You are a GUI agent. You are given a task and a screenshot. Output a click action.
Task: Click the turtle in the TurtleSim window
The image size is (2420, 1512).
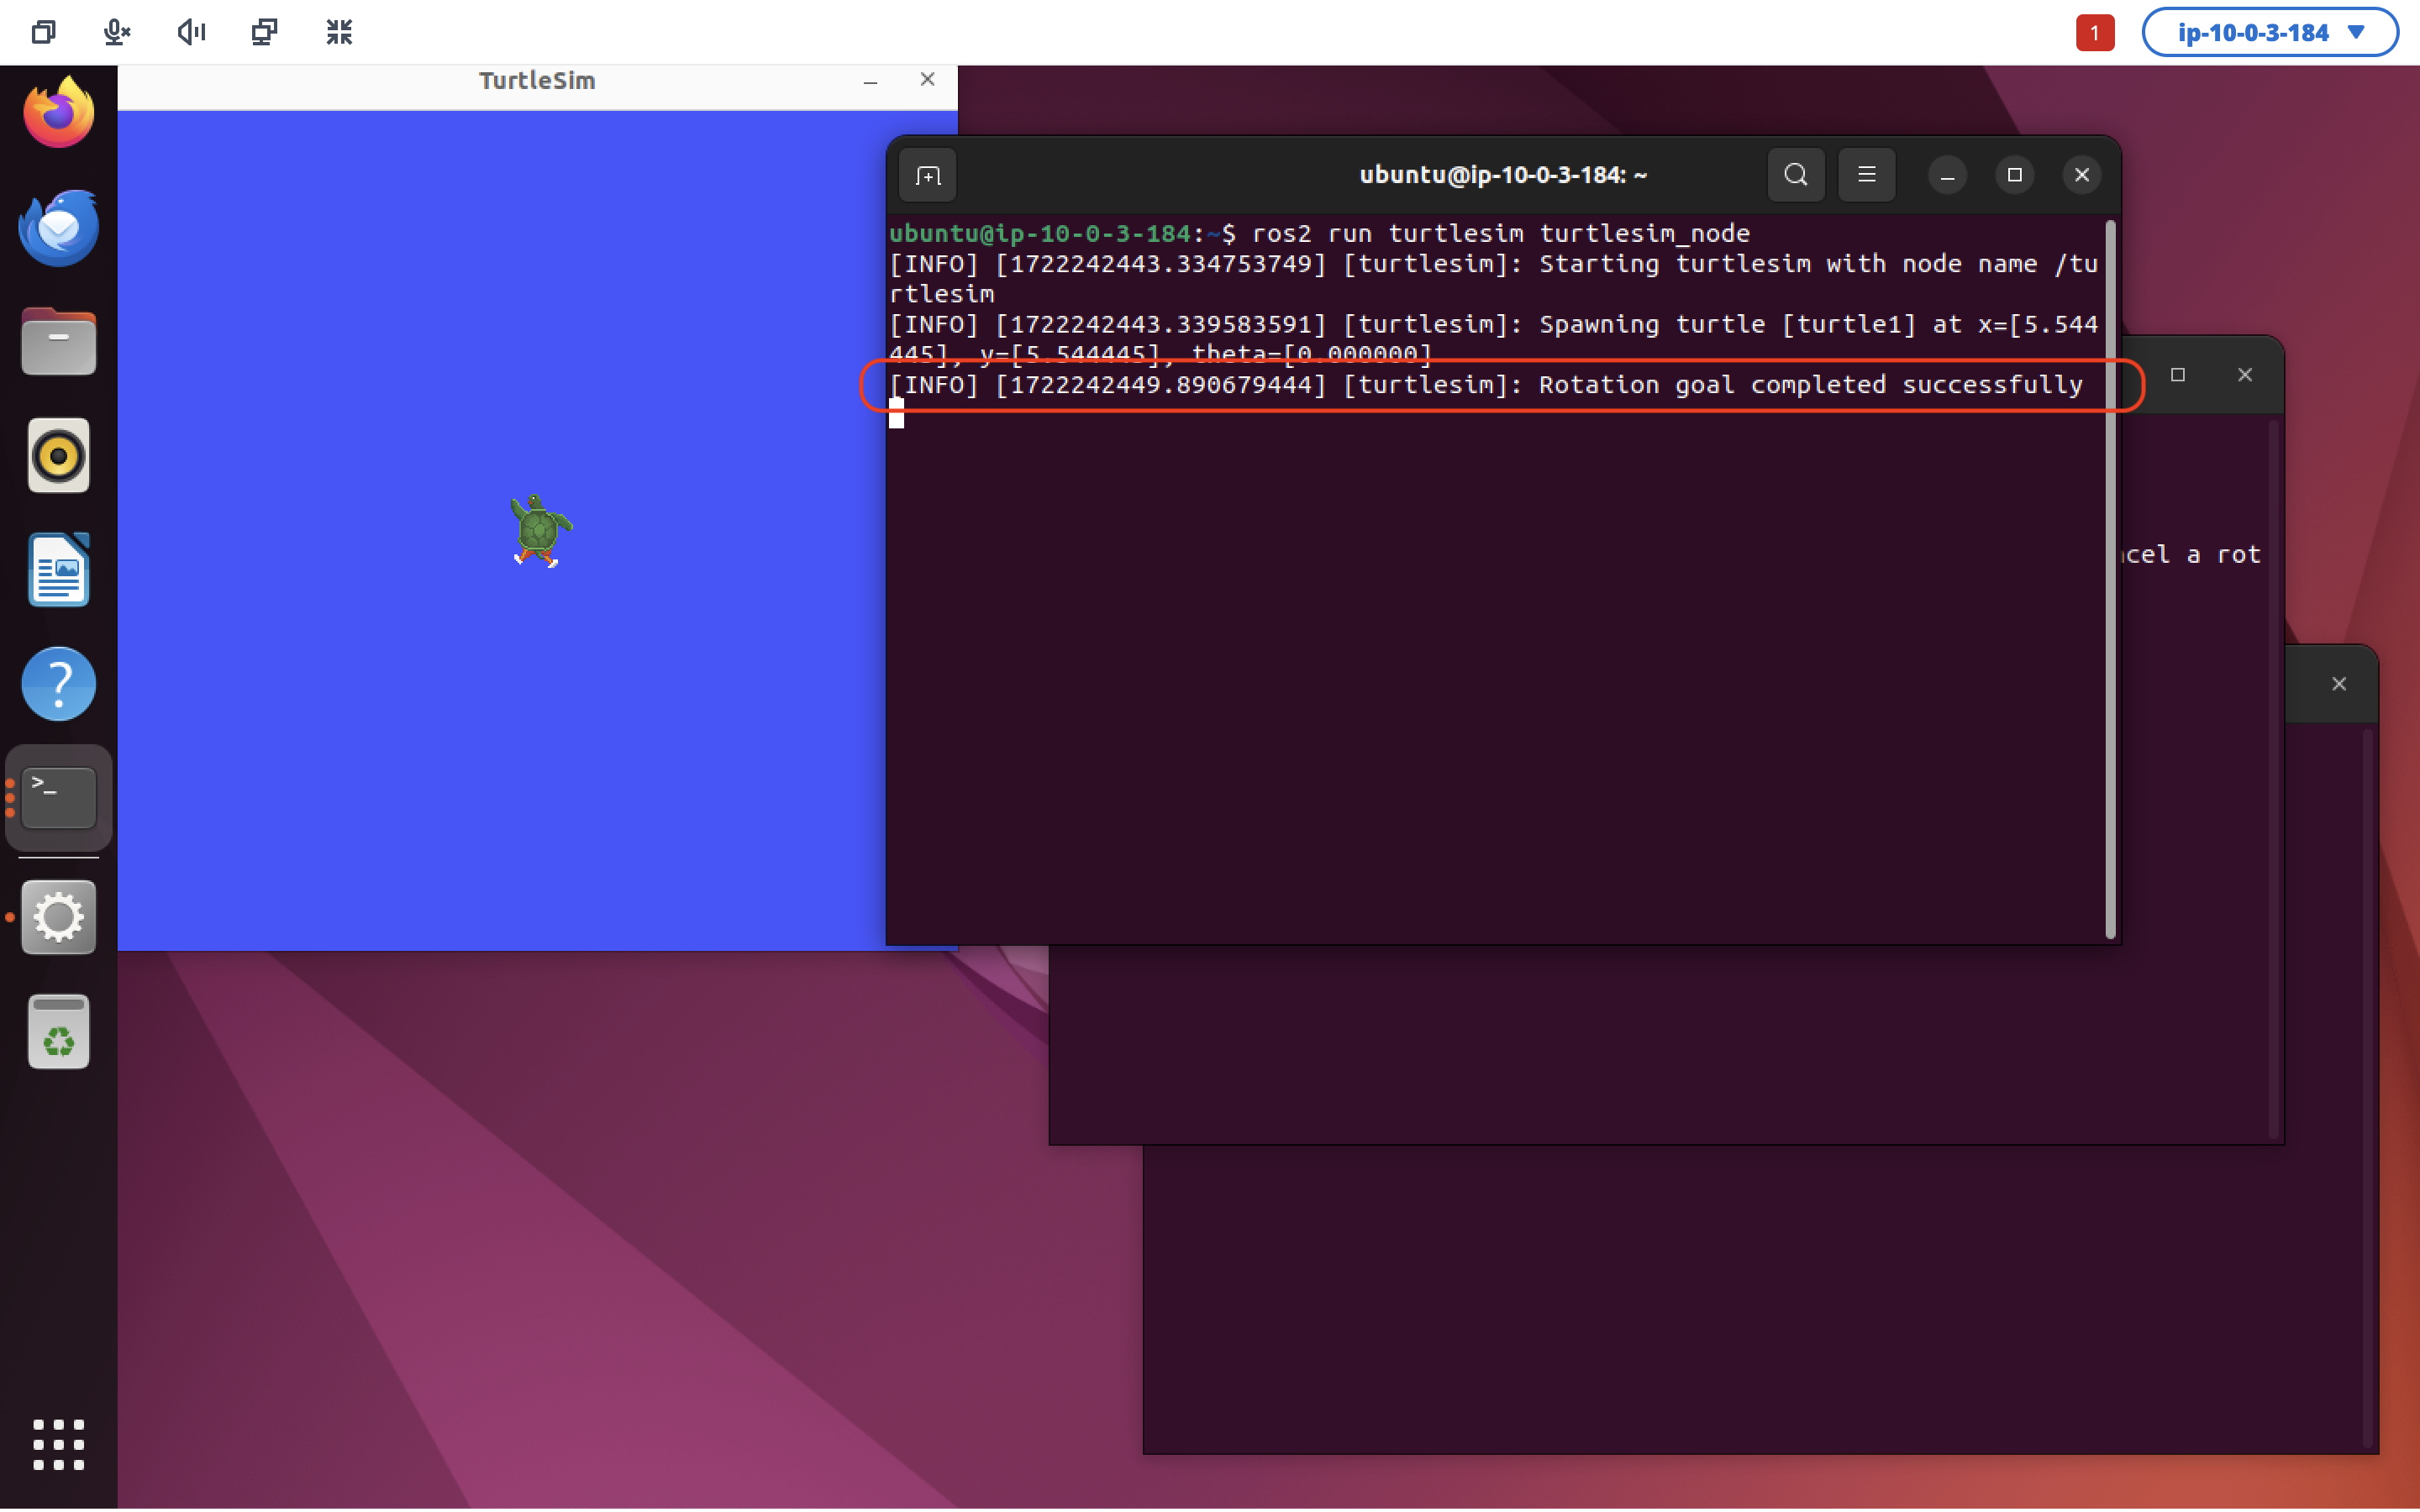coord(539,530)
